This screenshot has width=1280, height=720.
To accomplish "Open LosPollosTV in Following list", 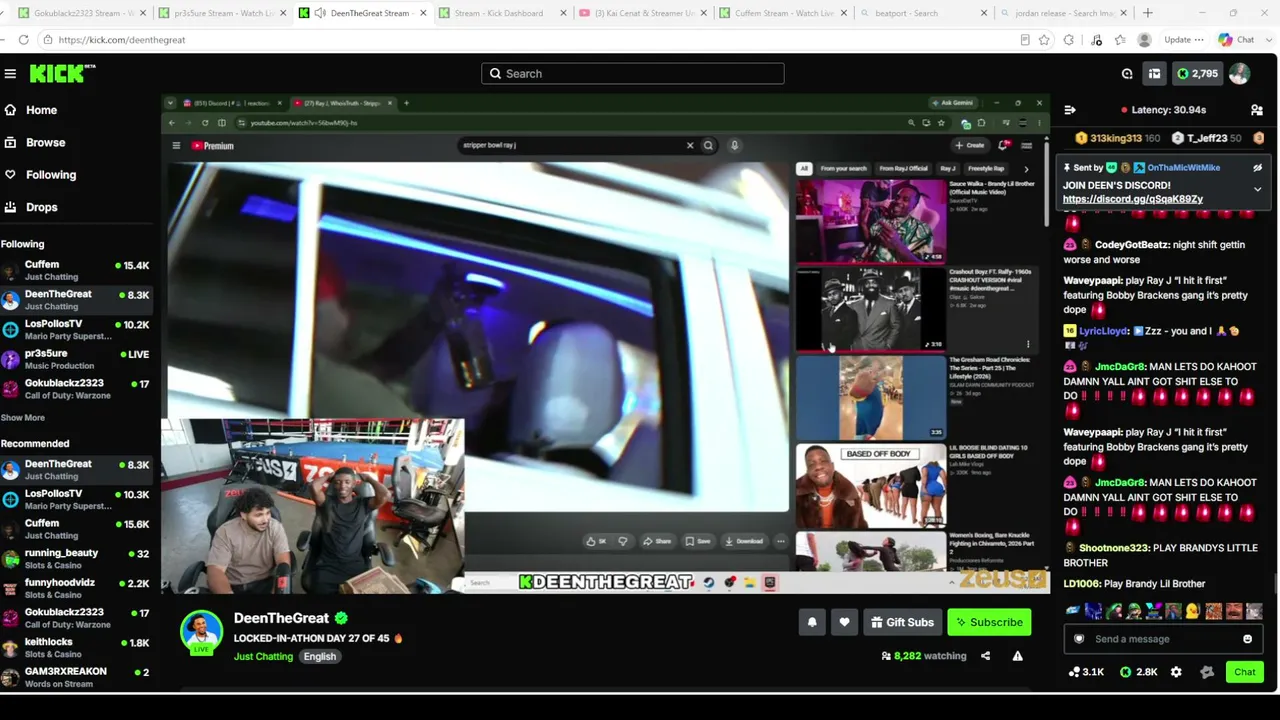I will (76, 329).
